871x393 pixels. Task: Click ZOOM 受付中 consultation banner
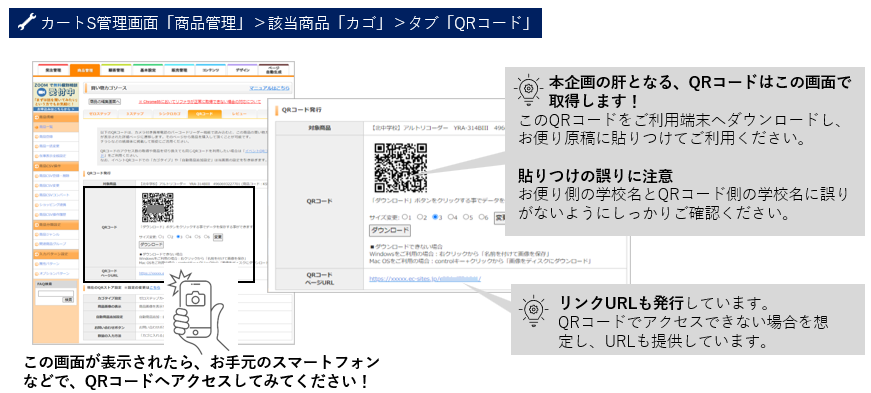point(56,96)
